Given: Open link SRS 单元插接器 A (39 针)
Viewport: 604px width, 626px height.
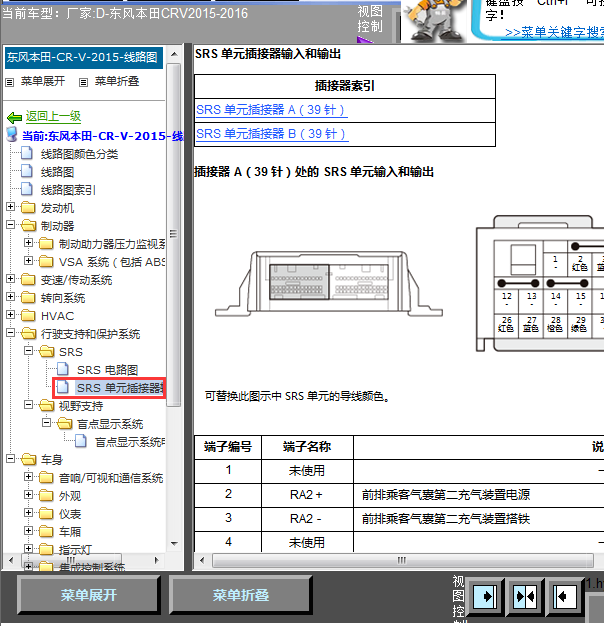Looking at the screenshot, I should pyautogui.click(x=270, y=110).
